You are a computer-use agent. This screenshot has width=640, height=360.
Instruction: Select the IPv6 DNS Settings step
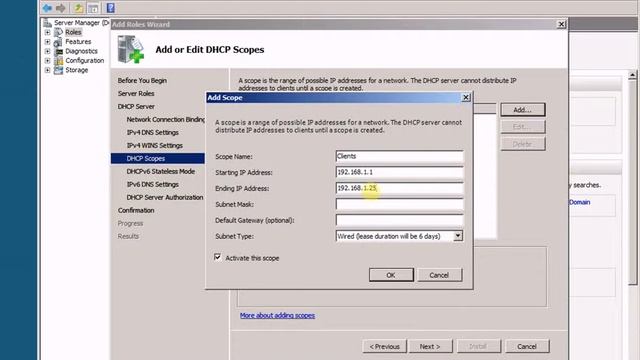coord(152,184)
